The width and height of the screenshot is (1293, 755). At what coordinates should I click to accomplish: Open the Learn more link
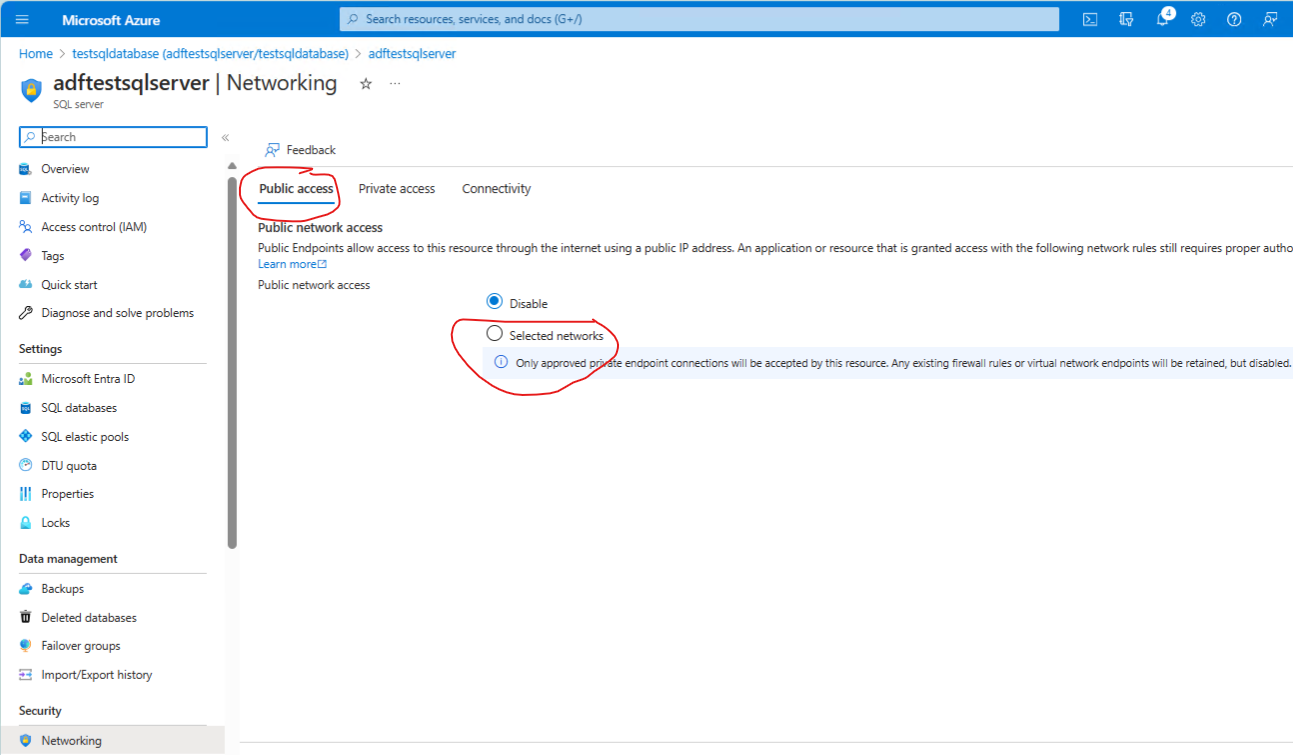[292, 264]
